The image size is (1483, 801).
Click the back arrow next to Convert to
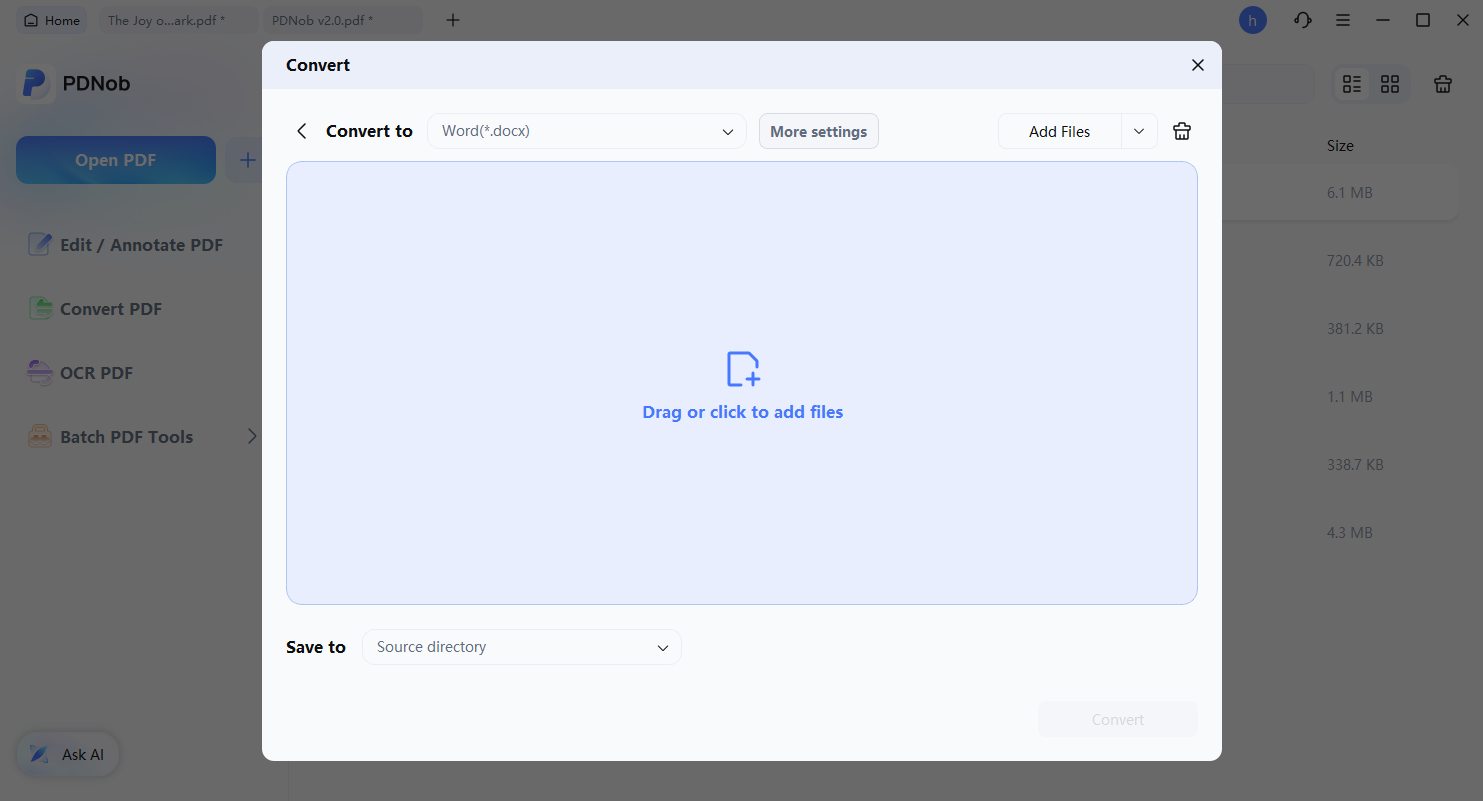[x=301, y=131]
